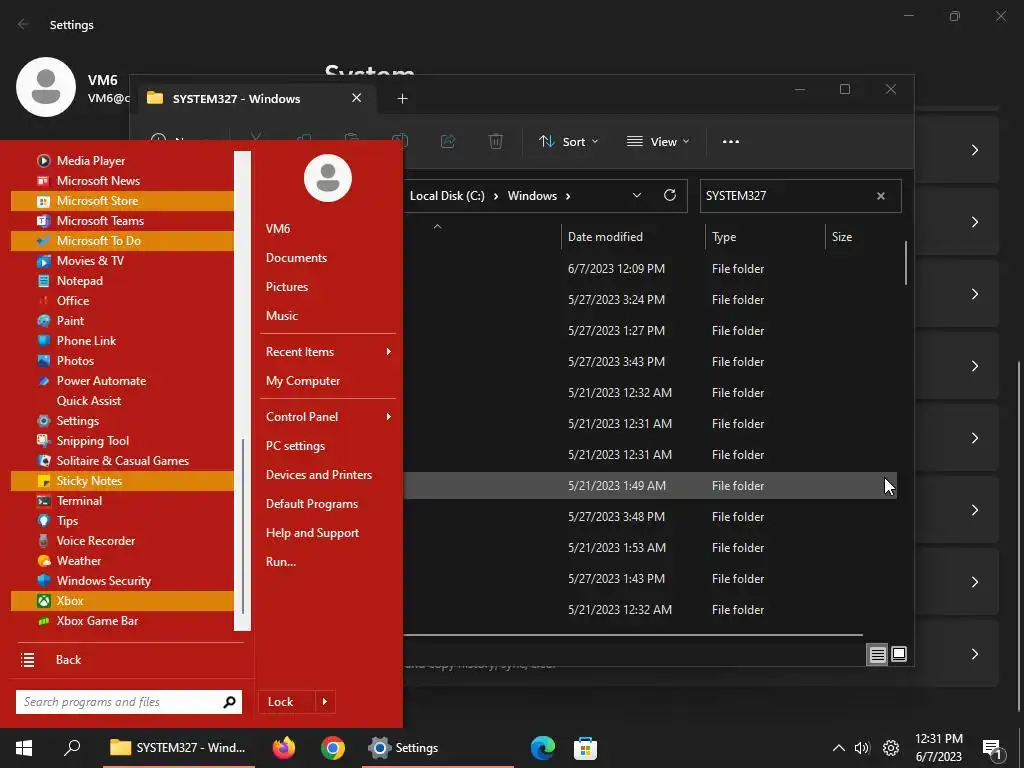The image size is (1024, 768).
Task: Click the Windows Start button
Action: (24, 748)
